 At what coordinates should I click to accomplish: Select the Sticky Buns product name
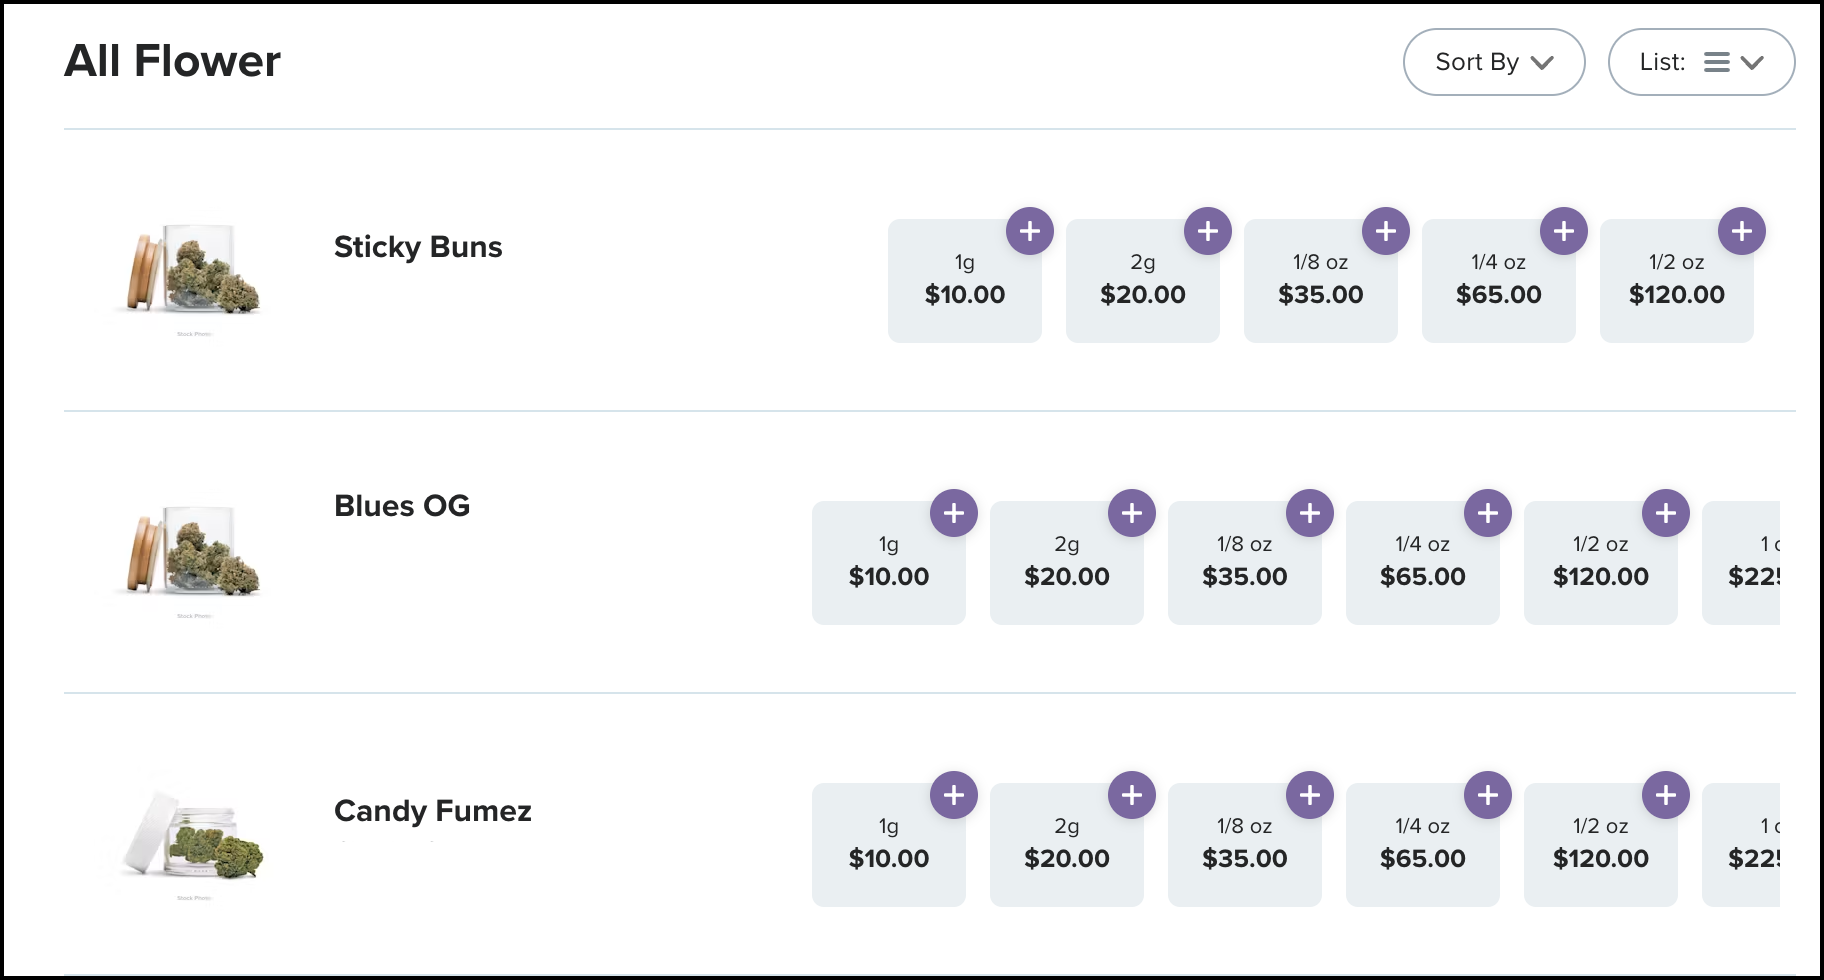click(x=418, y=247)
